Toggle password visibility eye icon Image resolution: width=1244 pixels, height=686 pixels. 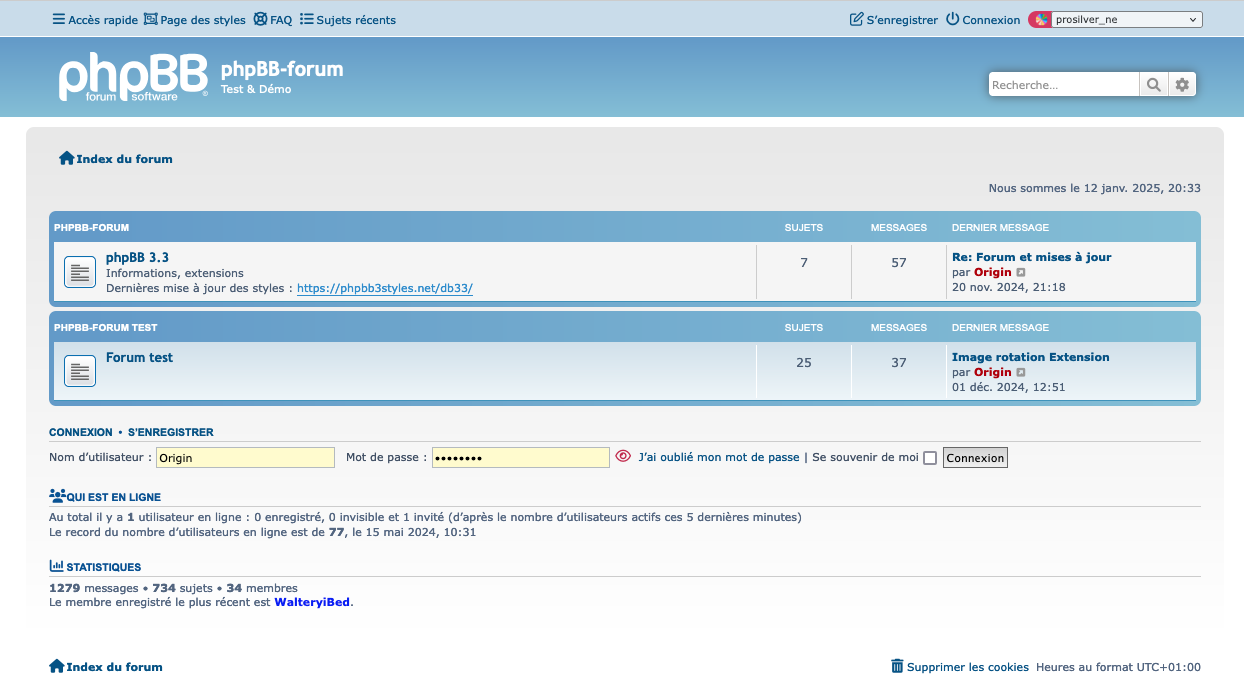pyautogui.click(x=623, y=456)
